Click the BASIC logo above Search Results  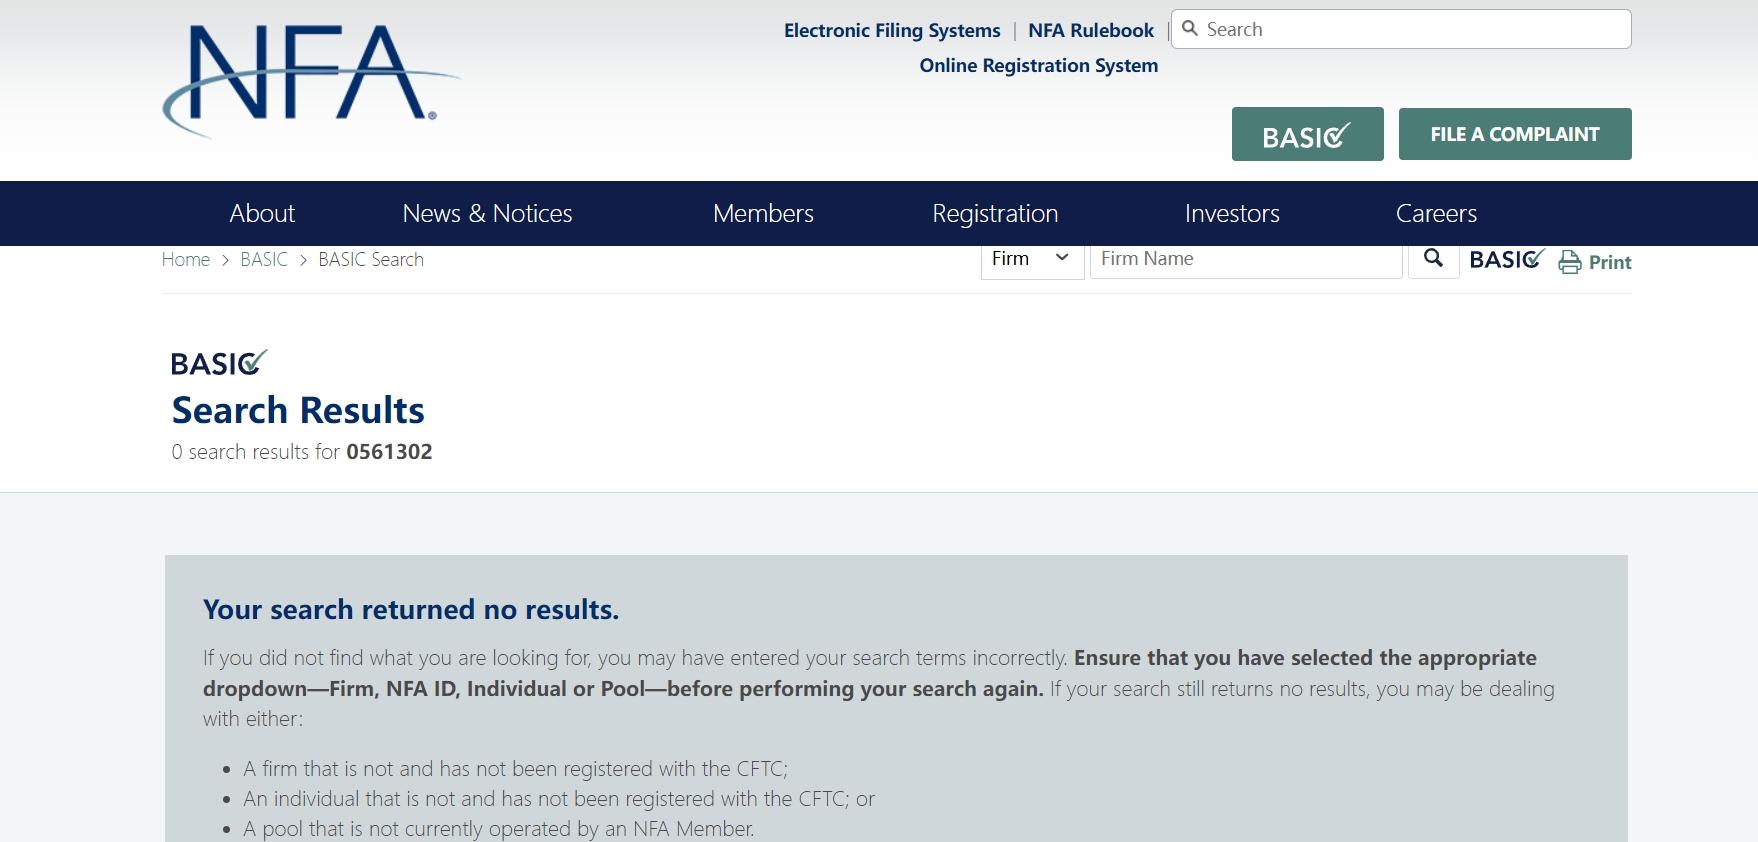tap(219, 362)
